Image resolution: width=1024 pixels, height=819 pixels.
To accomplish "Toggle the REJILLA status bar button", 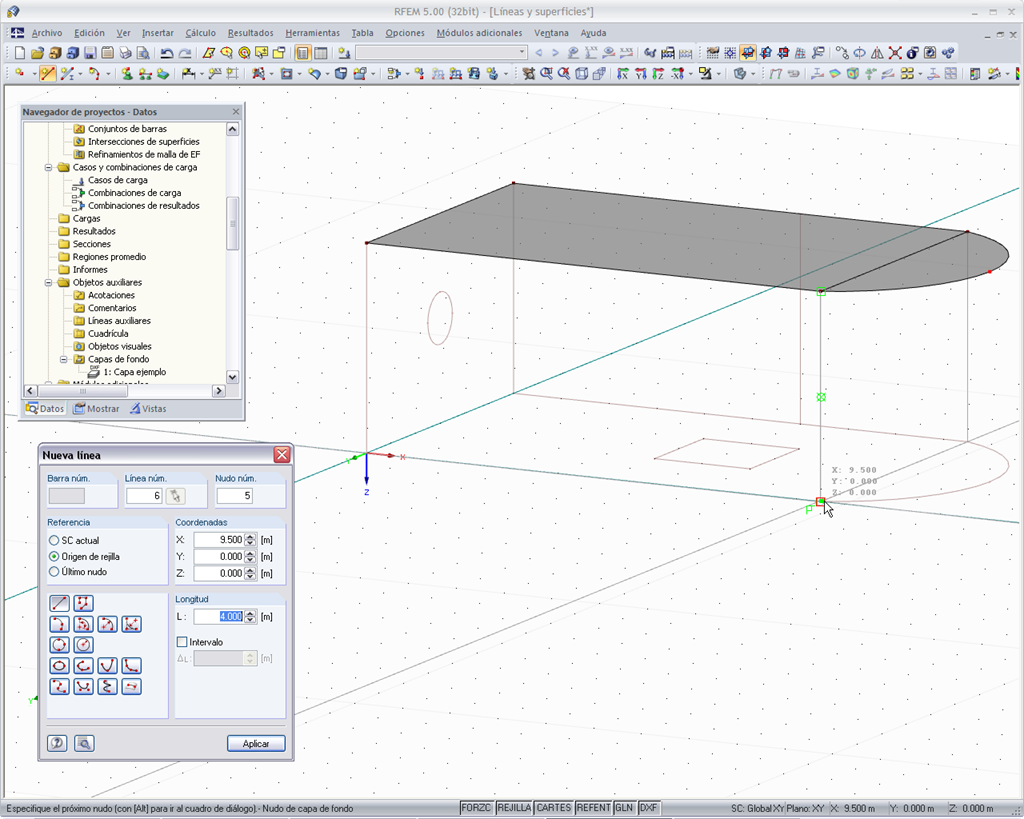I will [514, 808].
